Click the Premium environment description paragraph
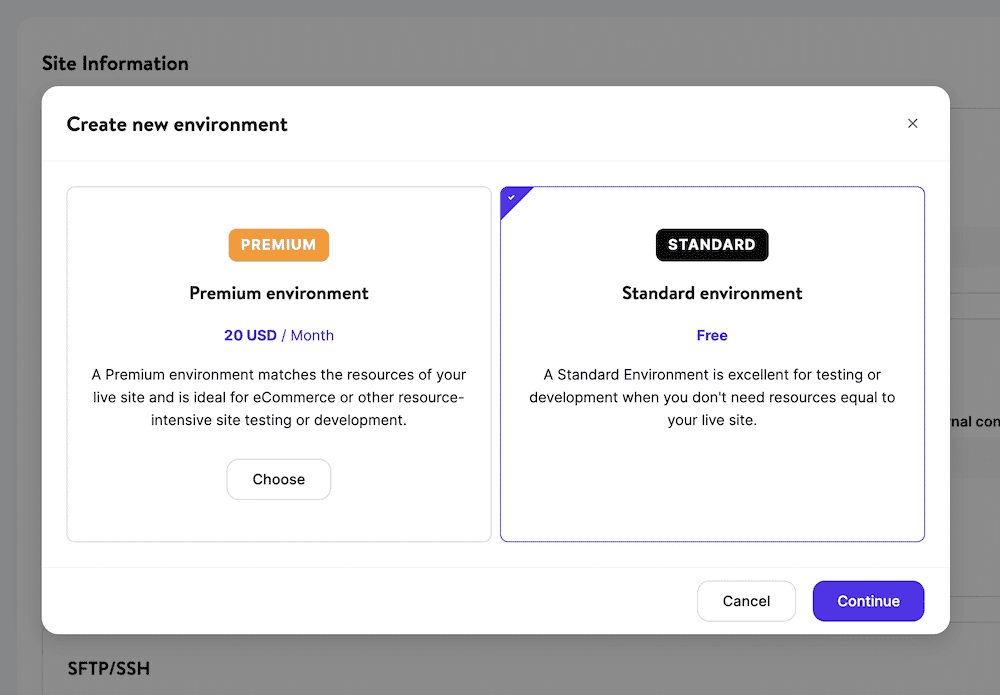The width and height of the screenshot is (1000, 695). tap(278, 395)
